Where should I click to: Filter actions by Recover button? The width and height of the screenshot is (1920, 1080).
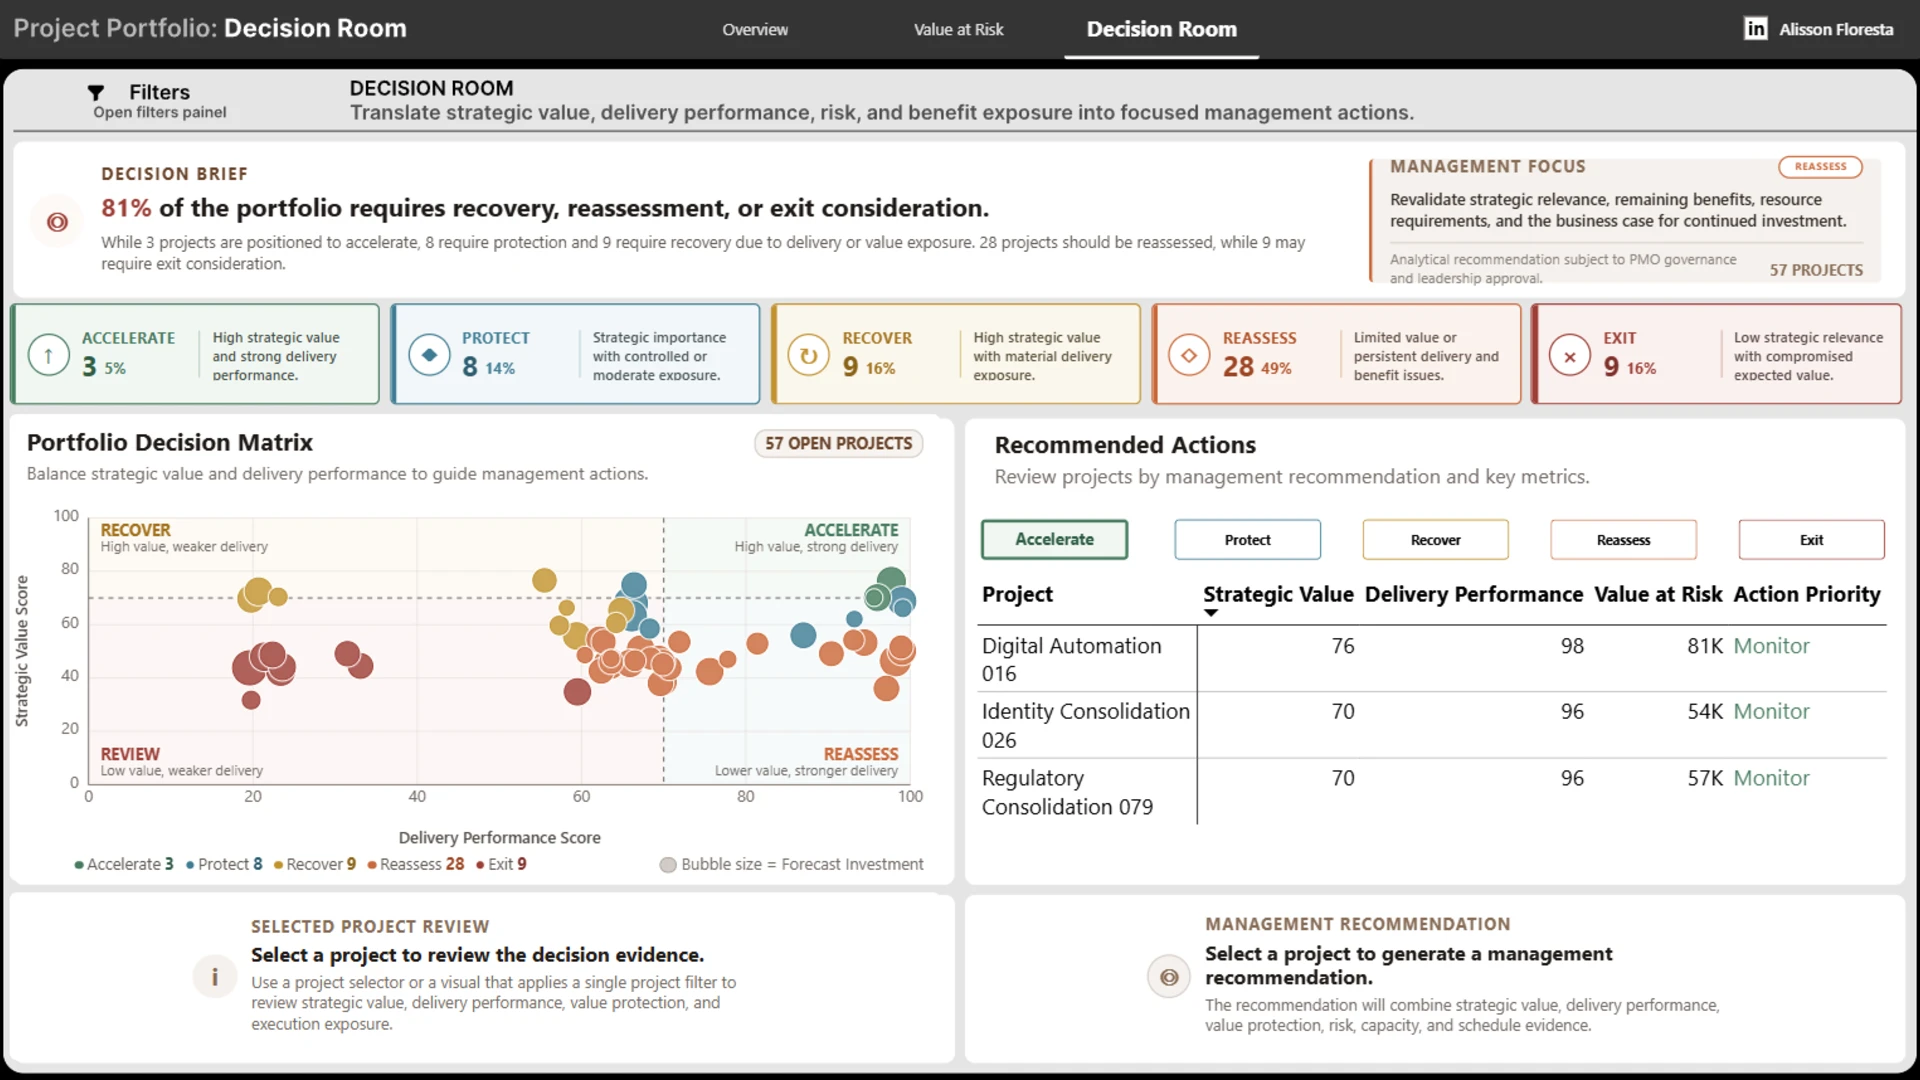point(1435,540)
